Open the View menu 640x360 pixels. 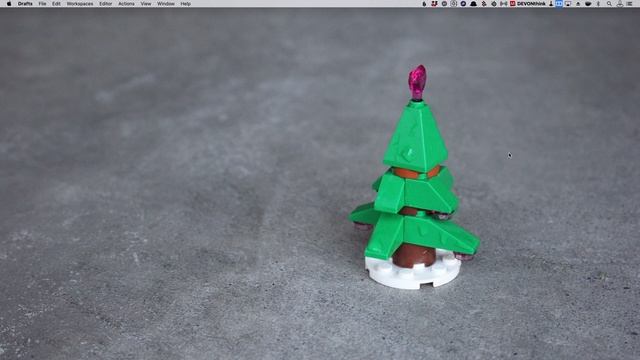146,4
